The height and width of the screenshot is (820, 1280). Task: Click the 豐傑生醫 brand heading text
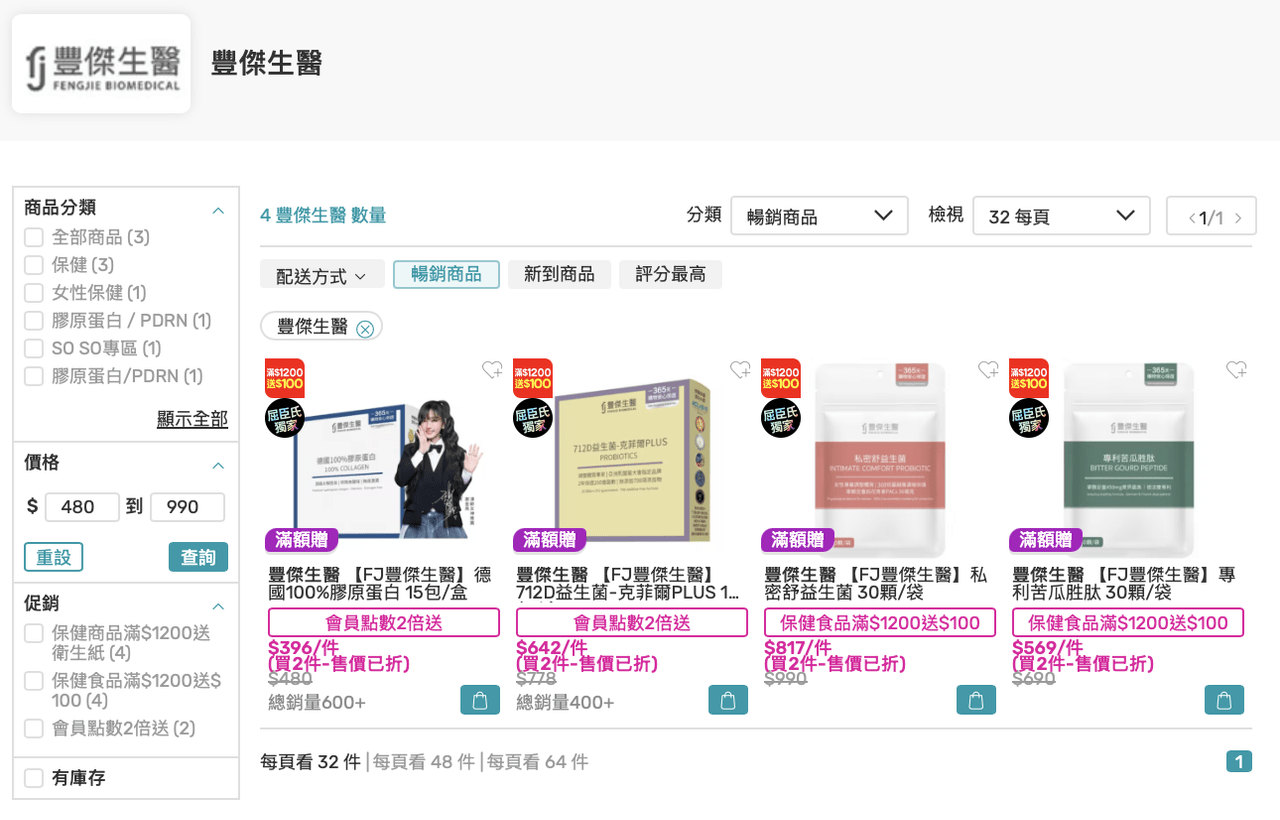(267, 63)
